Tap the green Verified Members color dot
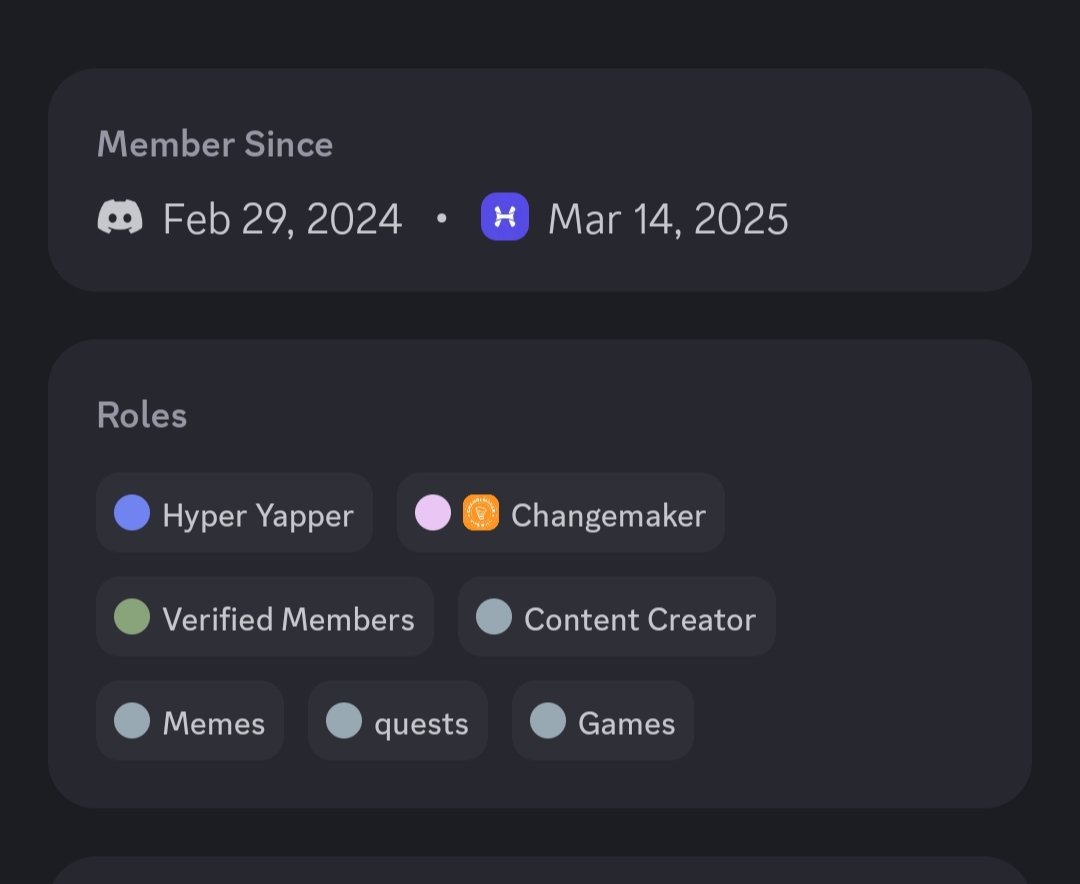Image resolution: width=1080 pixels, height=884 pixels. pos(132,616)
